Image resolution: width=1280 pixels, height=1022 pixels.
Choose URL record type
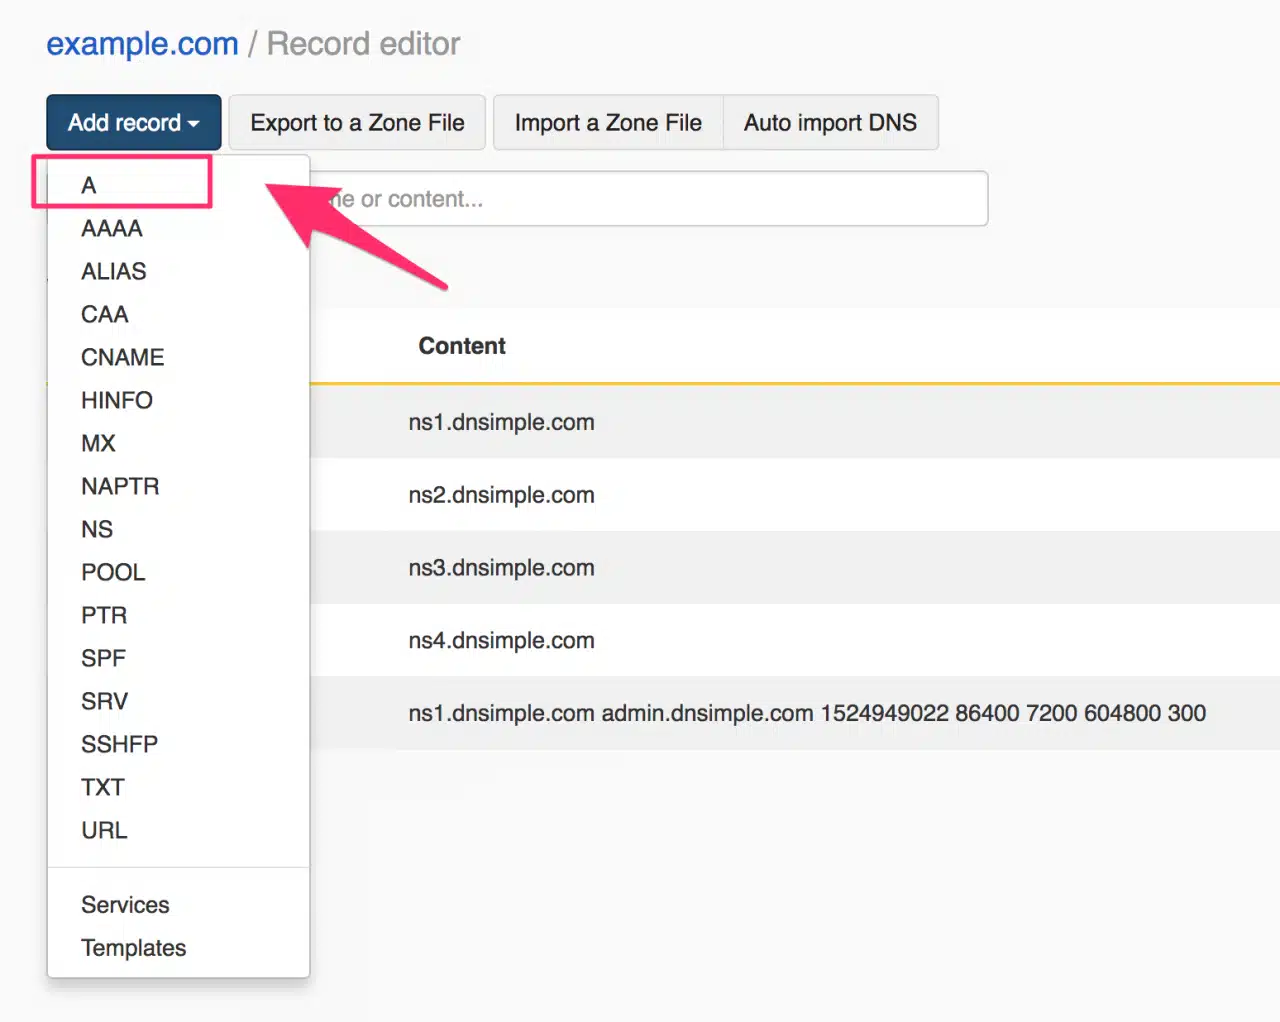click(178, 830)
